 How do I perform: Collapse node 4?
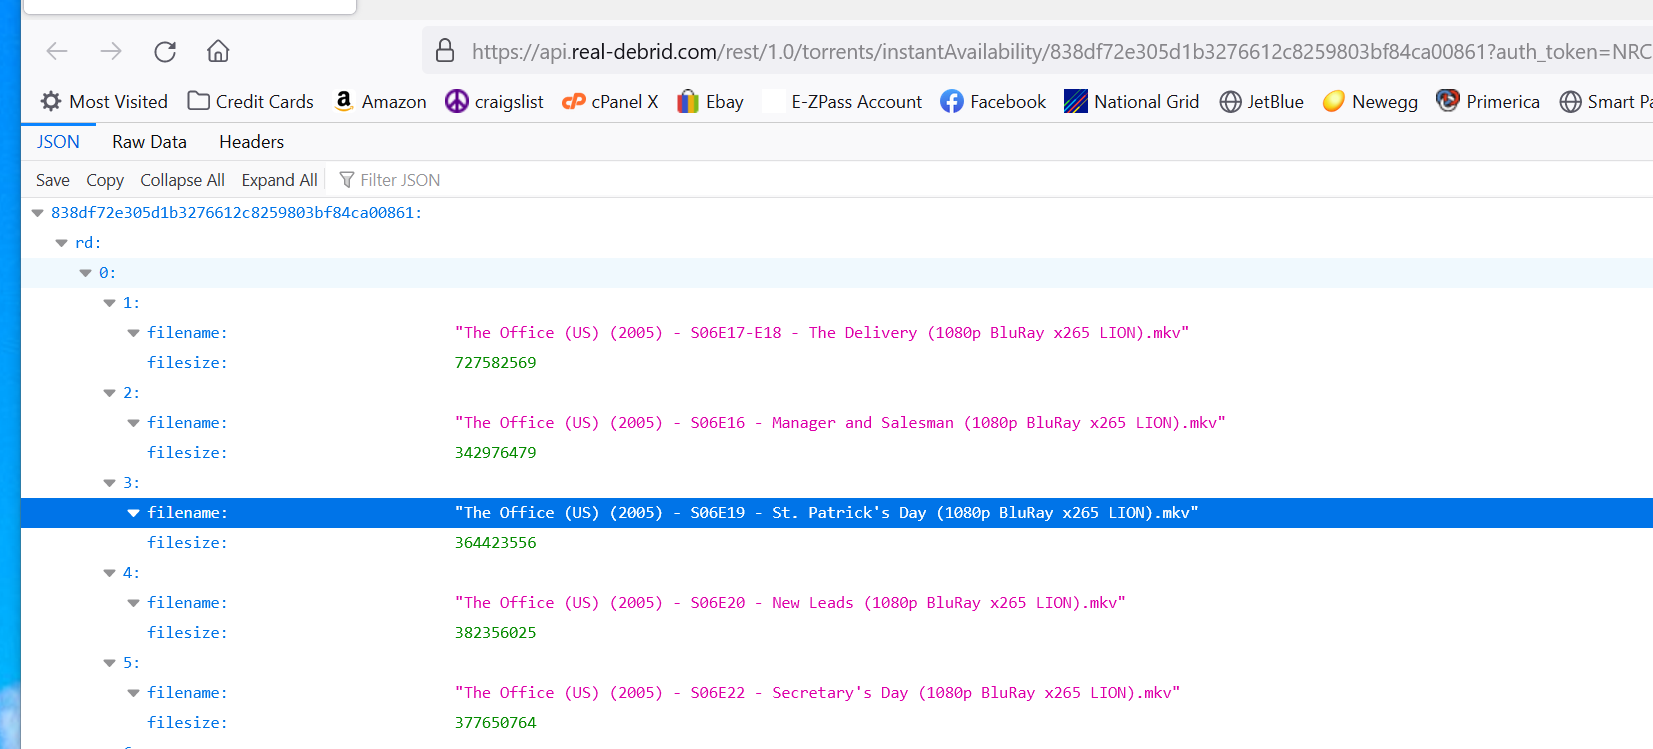pyautogui.click(x=110, y=573)
